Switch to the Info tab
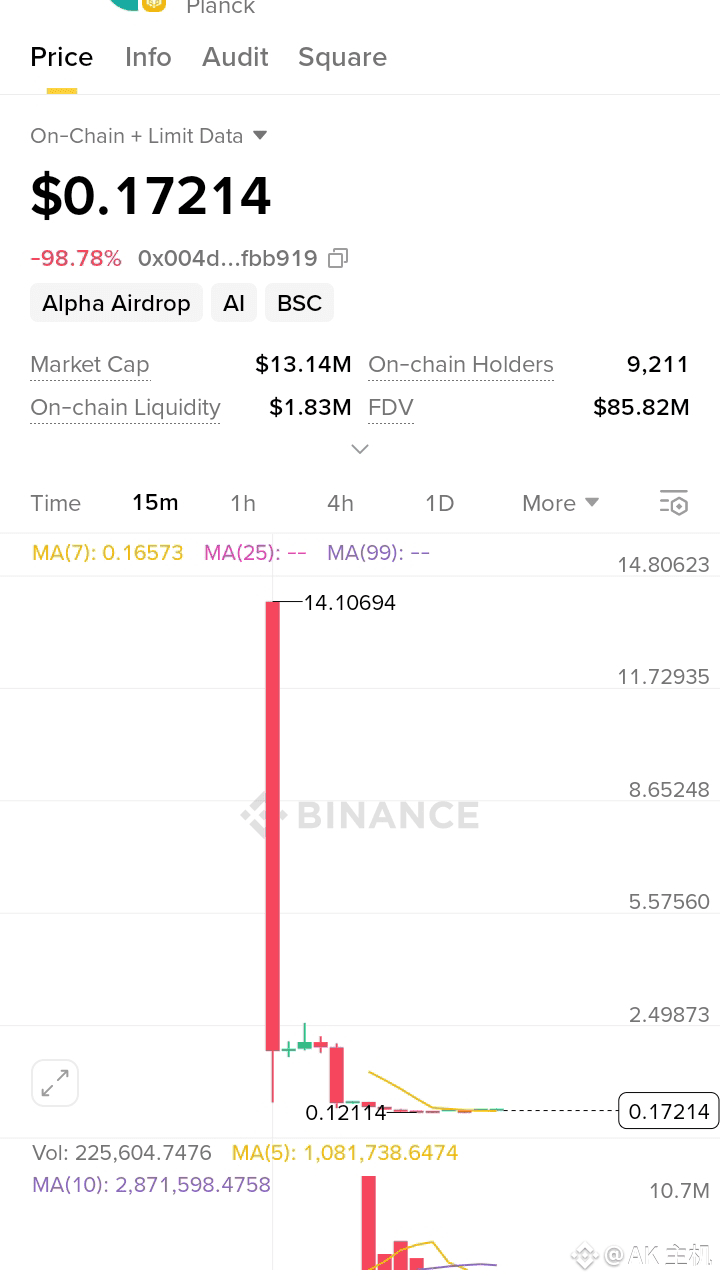This screenshot has width=720, height=1281. pos(148,57)
